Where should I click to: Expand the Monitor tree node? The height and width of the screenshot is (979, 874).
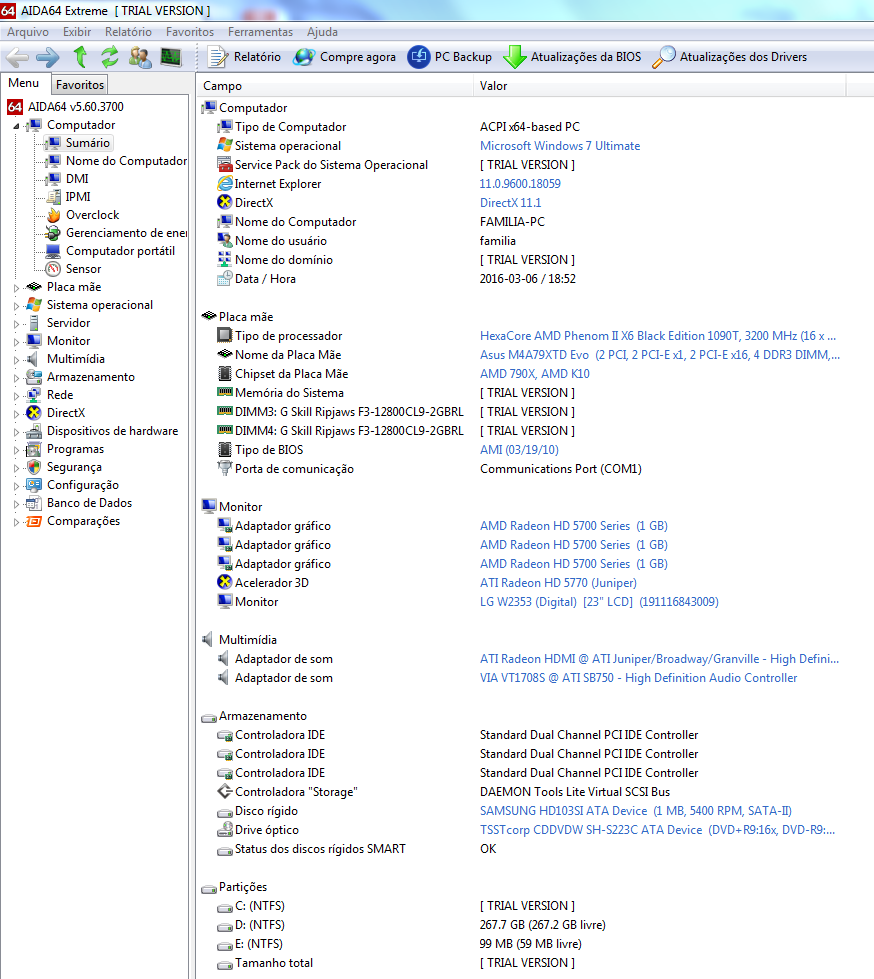[x=17, y=342]
